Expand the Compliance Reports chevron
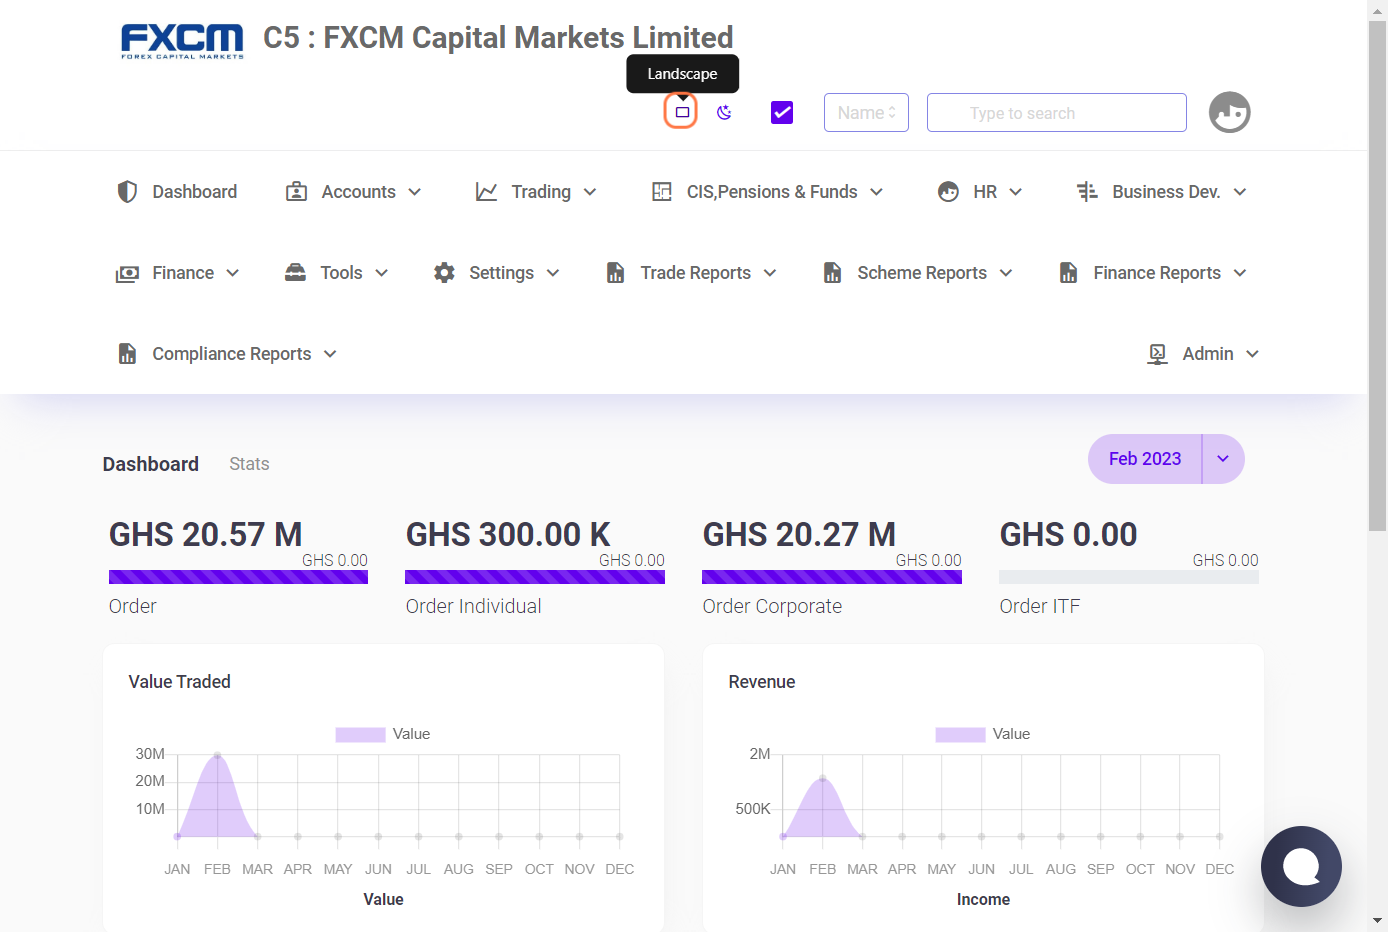The image size is (1388, 932). [330, 354]
